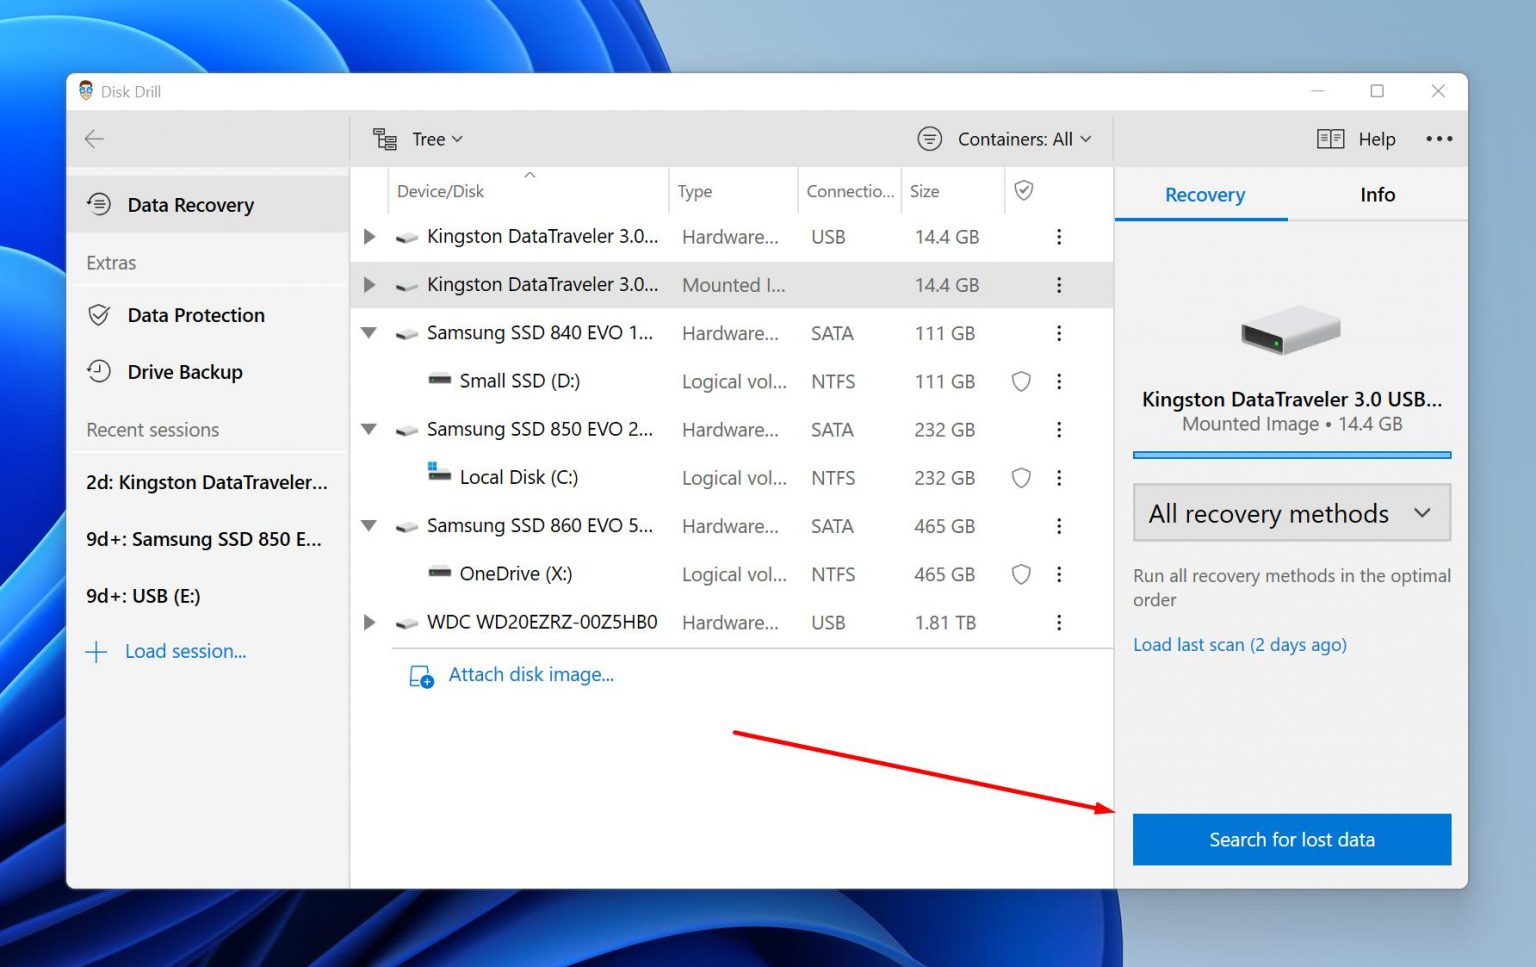Click the Attach disk image icon
Screen dimensions: 1536x967
(x=421, y=676)
